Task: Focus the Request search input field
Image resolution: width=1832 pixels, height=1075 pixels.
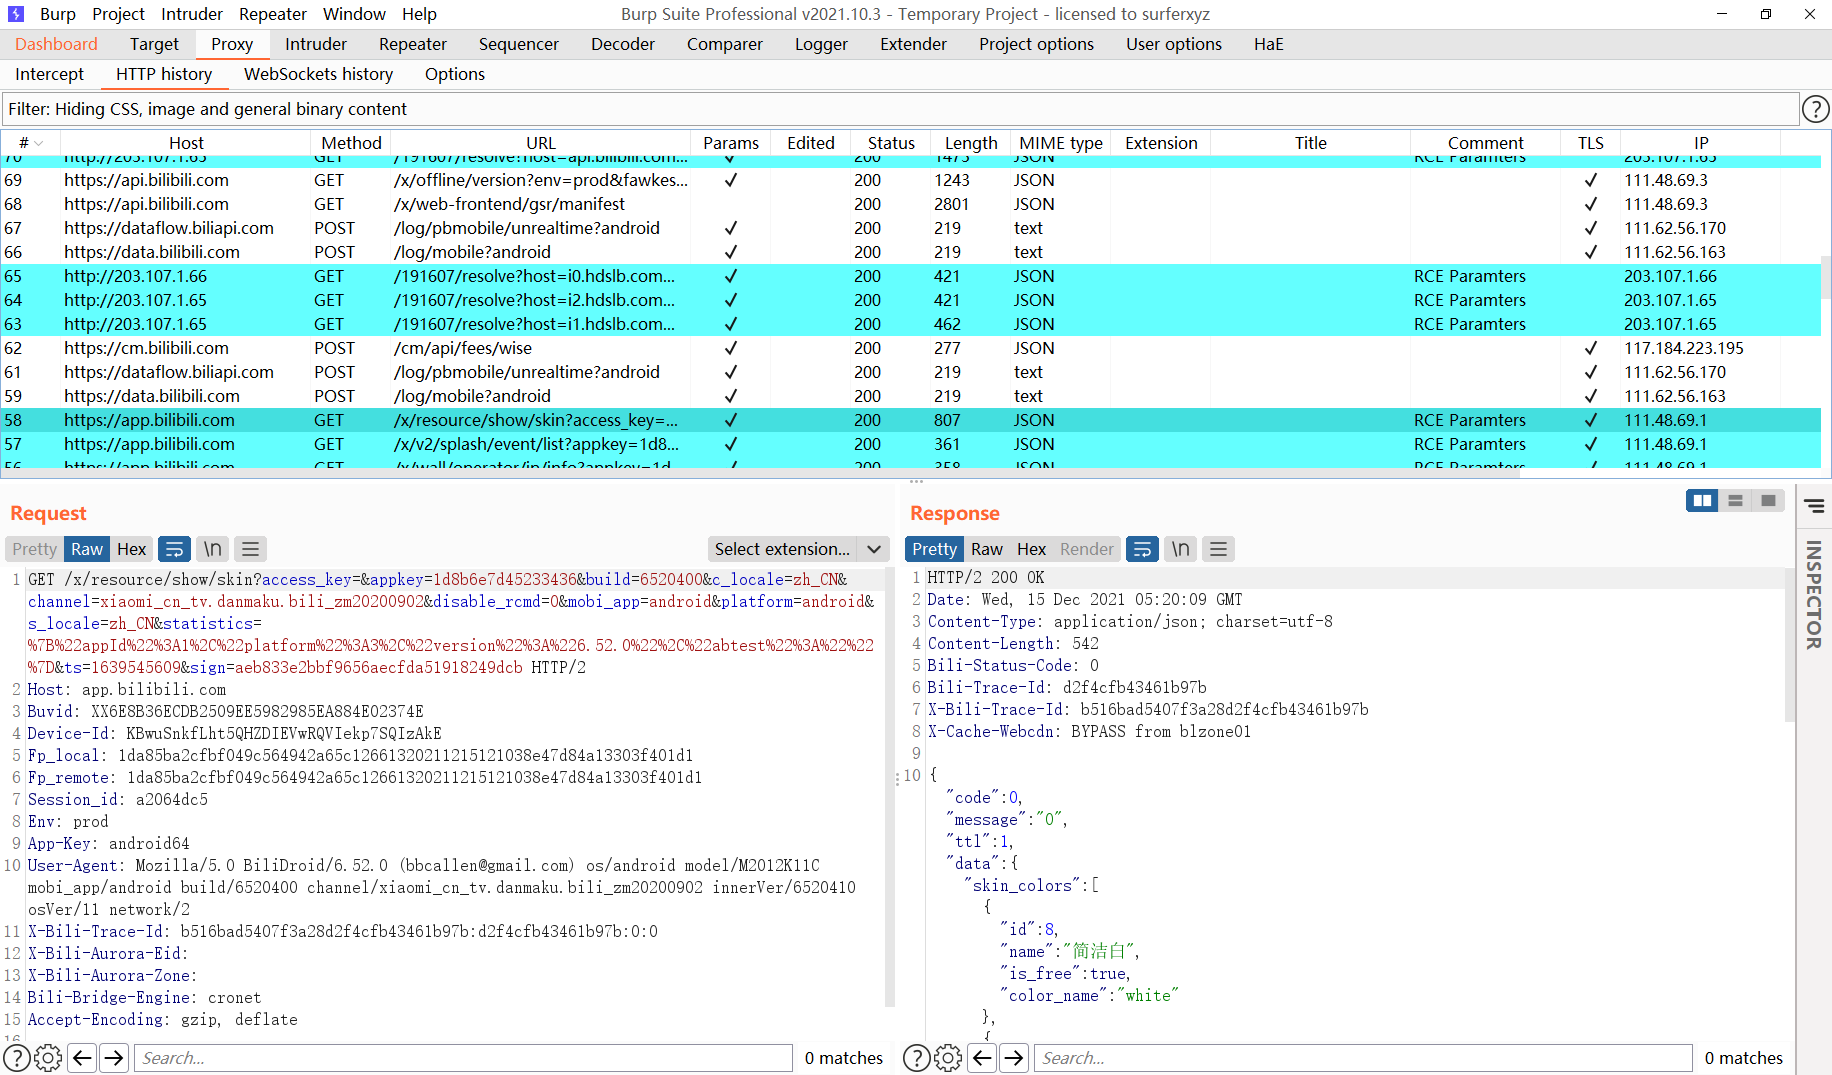Action: pyautogui.click(x=463, y=1058)
